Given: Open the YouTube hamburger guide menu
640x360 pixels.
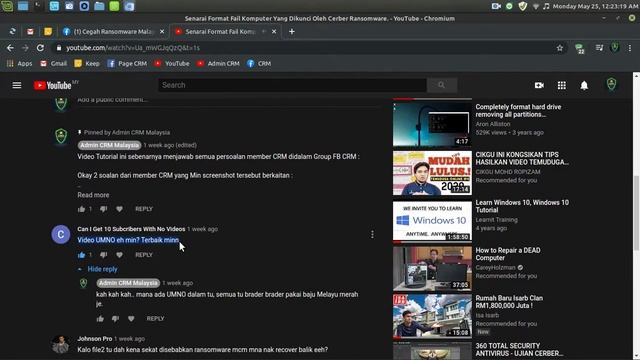Looking at the screenshot, I should [x=17, y=85].
